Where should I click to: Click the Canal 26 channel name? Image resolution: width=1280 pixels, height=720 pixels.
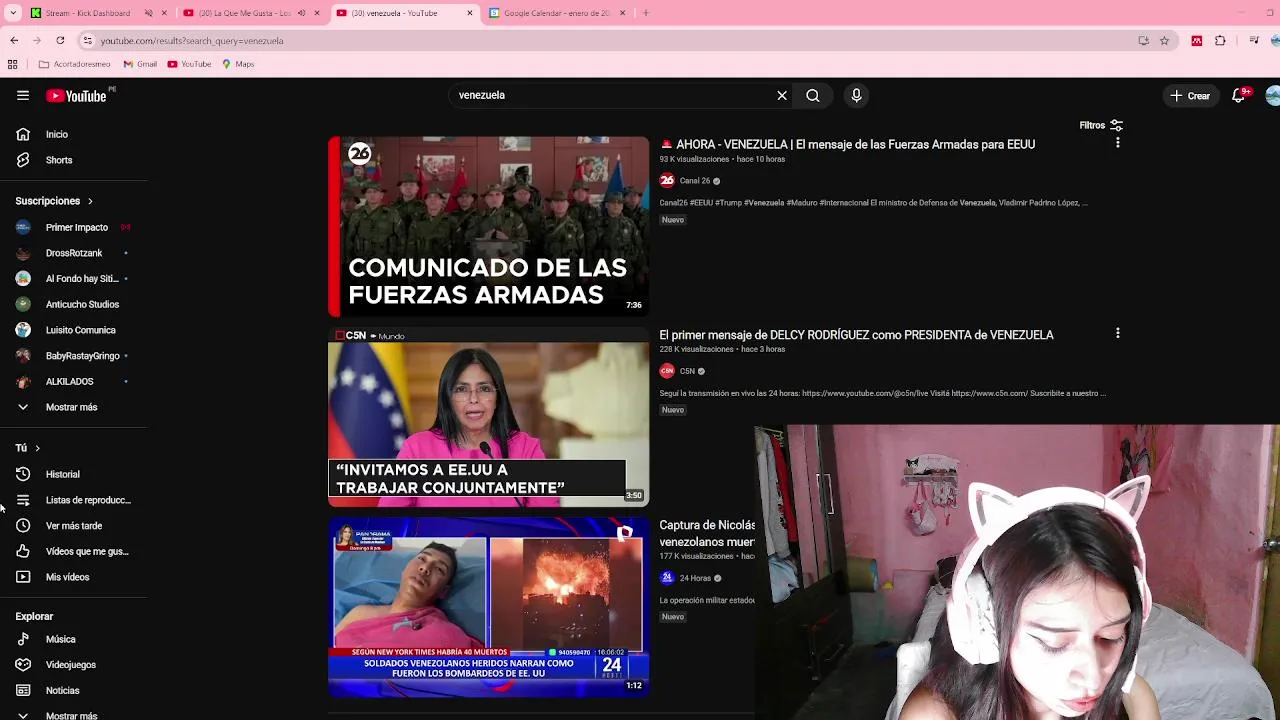694,181
